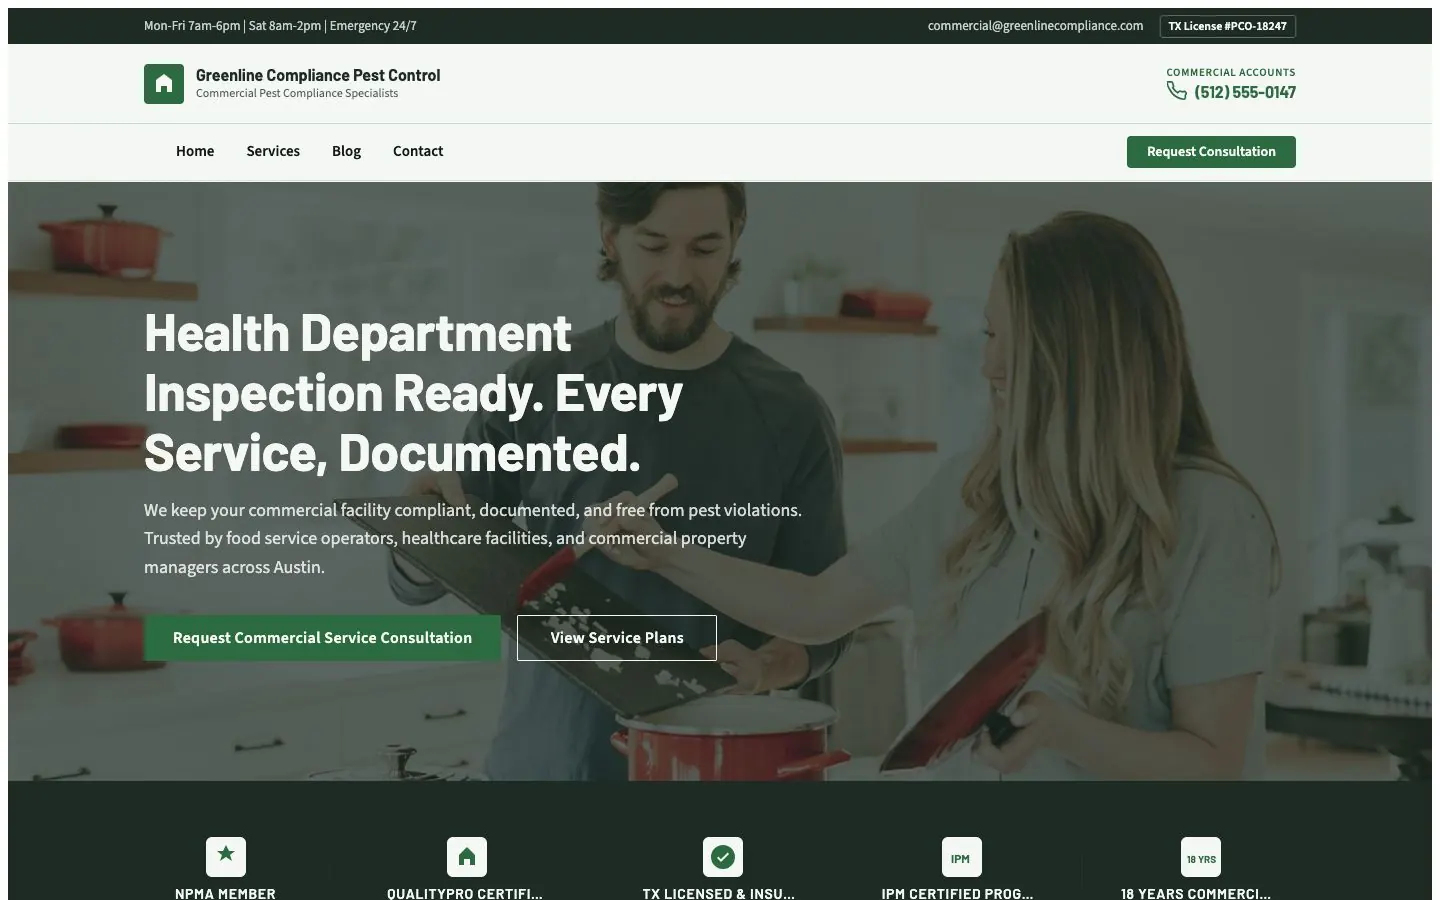Screen dimensions: 1440x900
Task: Click the TX License #PCO-18247 badge
Action: 1228,26
